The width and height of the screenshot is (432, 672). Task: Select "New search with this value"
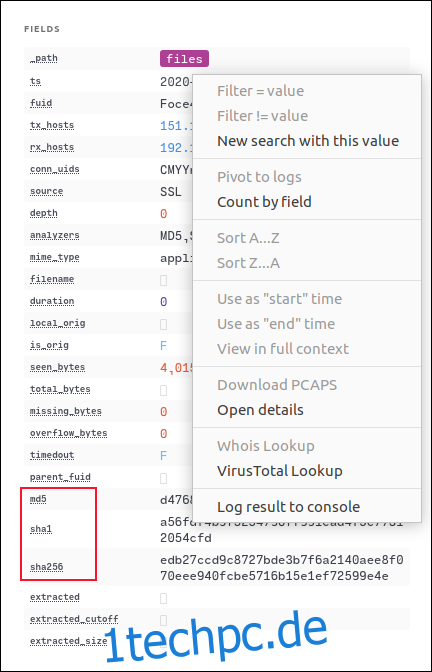[308, 141]
